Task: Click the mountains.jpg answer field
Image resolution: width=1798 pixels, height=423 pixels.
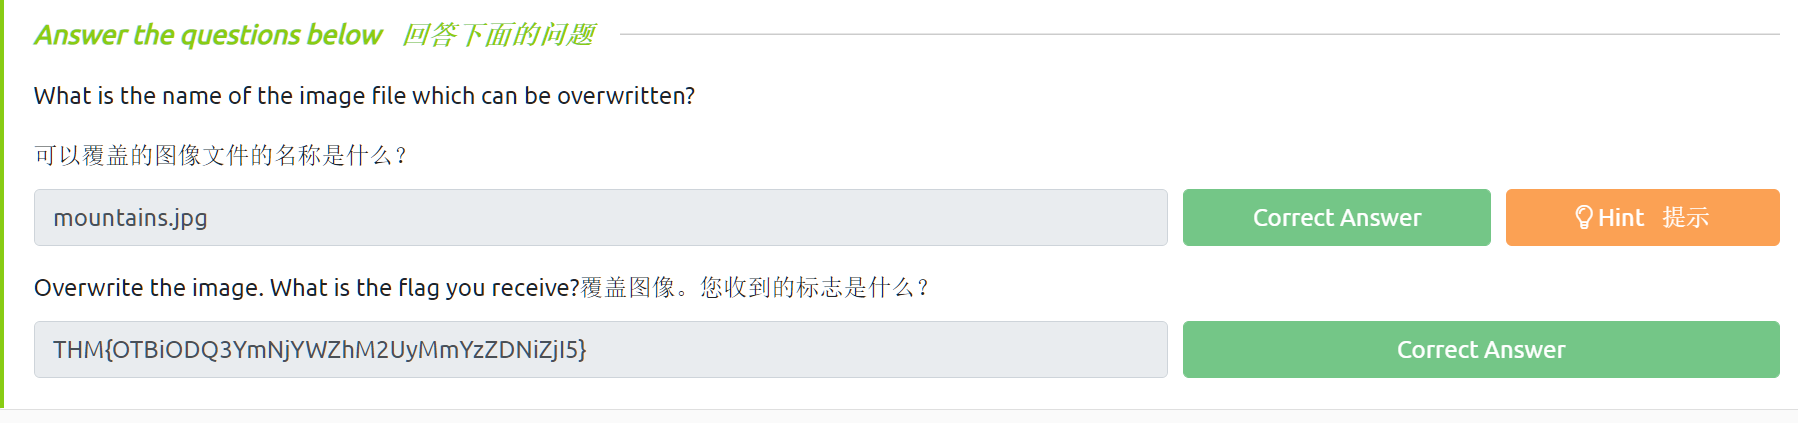Action: pos(600,217)
